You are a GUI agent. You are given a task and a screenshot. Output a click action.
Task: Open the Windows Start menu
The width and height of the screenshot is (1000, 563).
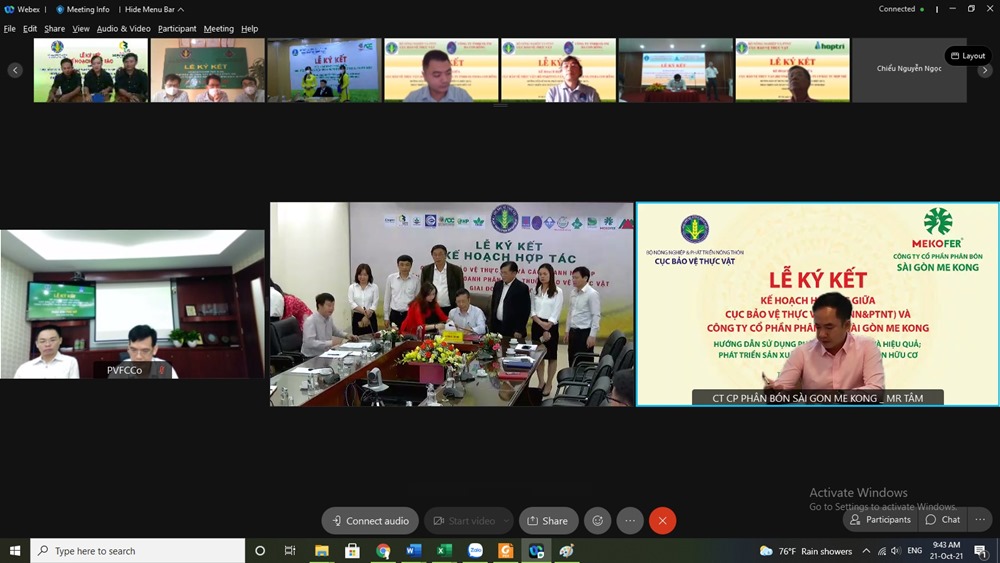[15, 551]
